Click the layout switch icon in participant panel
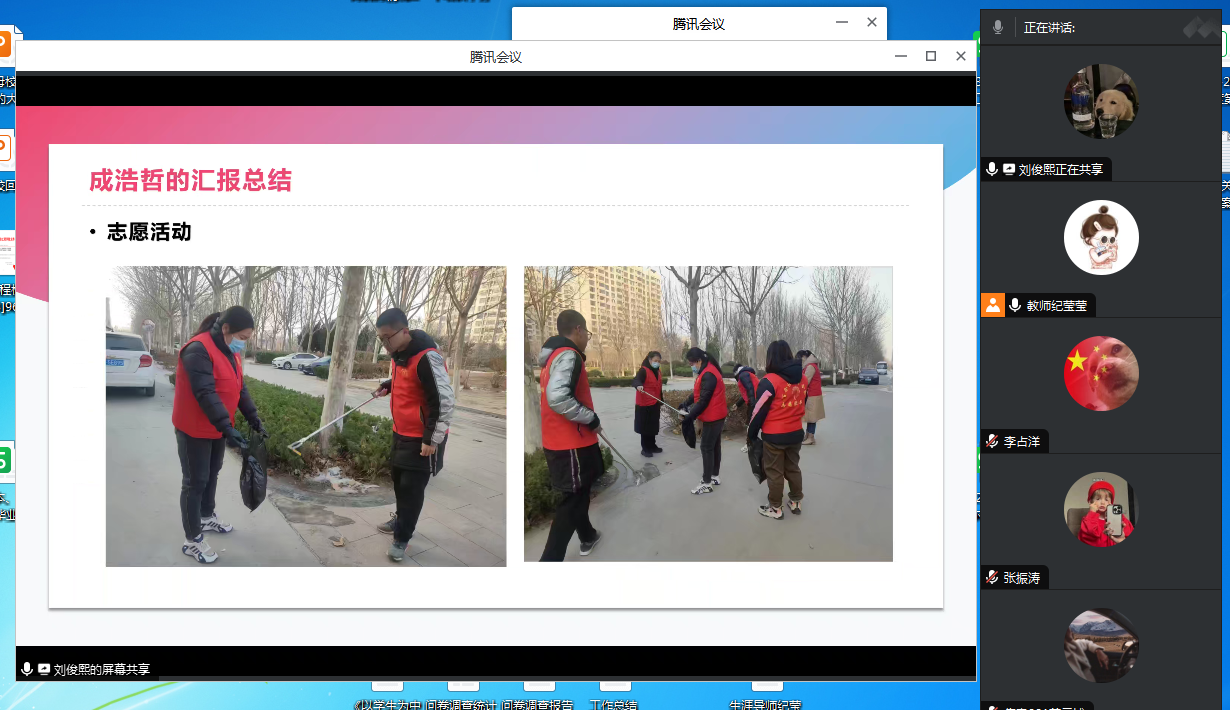The image size is (1230, 710). click(1202, 28)
